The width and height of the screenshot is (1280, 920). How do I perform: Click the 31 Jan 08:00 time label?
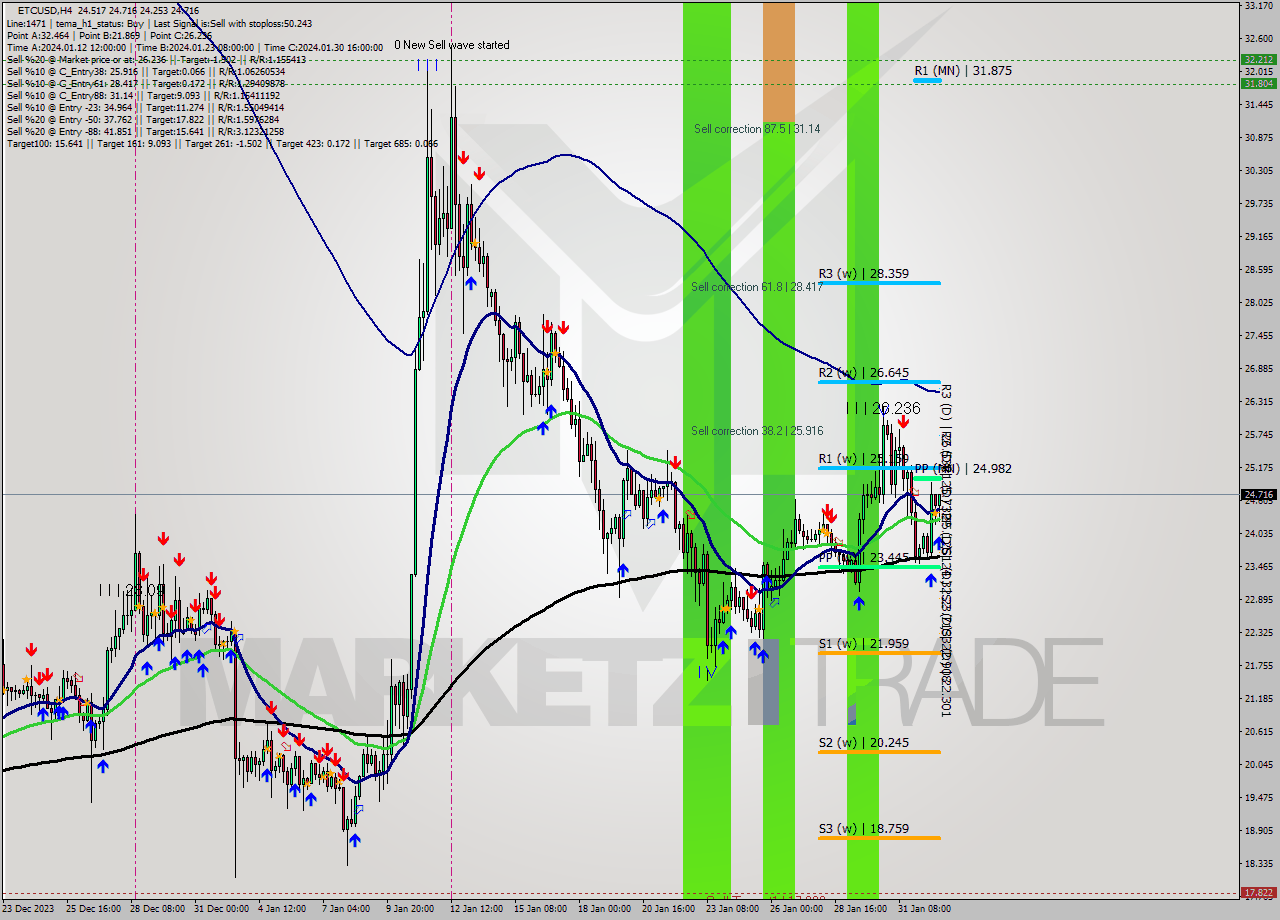[922, 909]
